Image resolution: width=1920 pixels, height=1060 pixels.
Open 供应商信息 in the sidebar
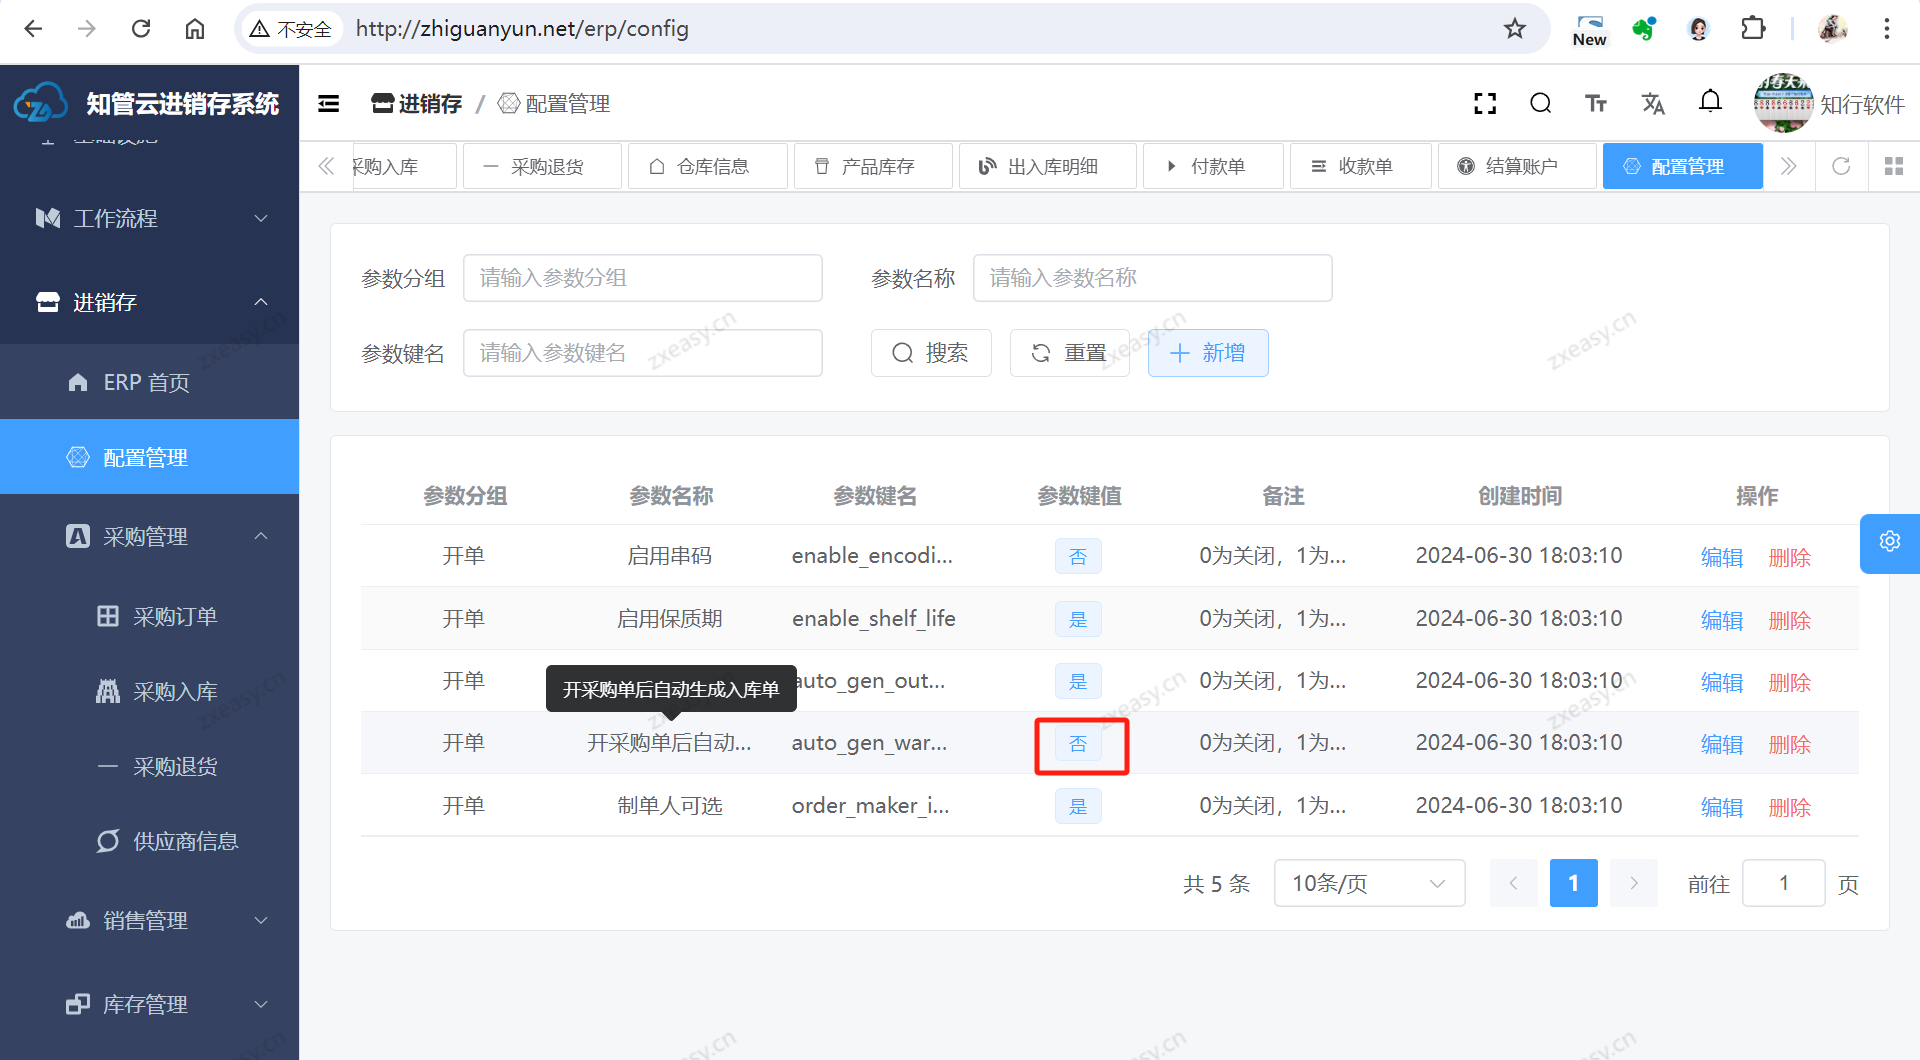coord(185,842)
